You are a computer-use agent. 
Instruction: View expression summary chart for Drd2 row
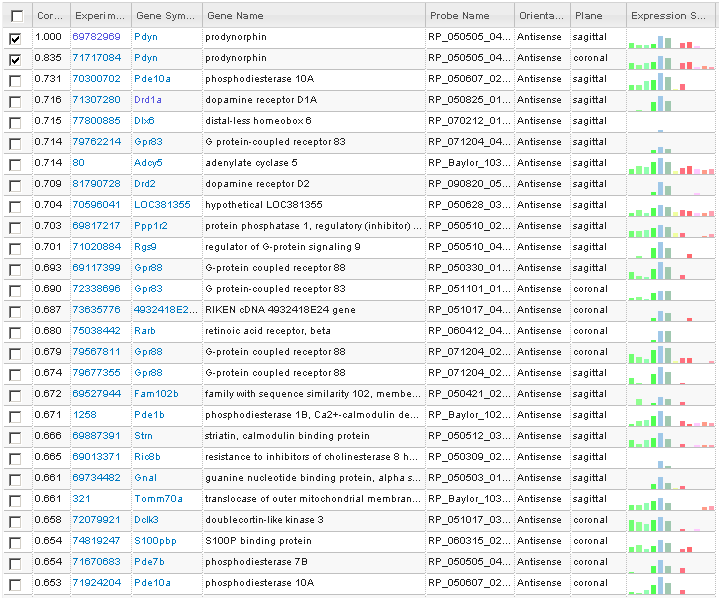[671, 186]
